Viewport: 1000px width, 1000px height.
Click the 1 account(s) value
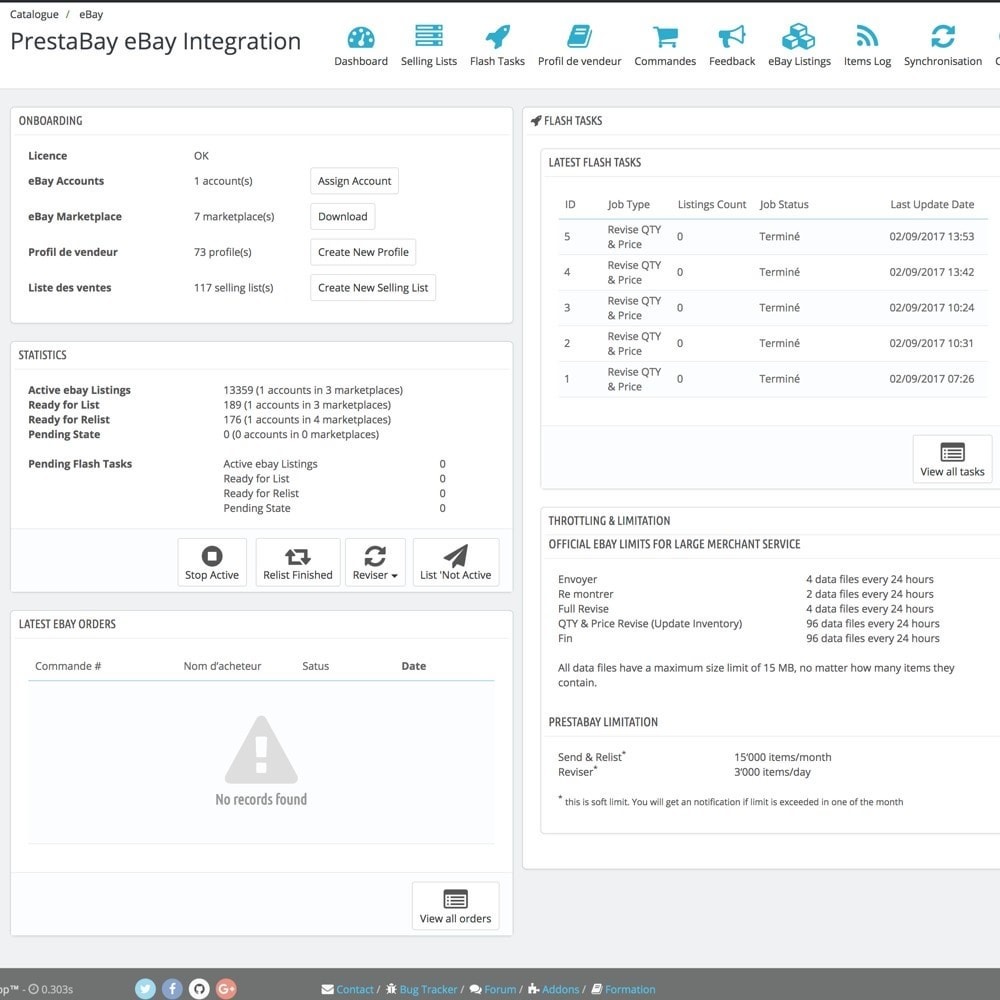pyautogui.click(x=223, y=181)
